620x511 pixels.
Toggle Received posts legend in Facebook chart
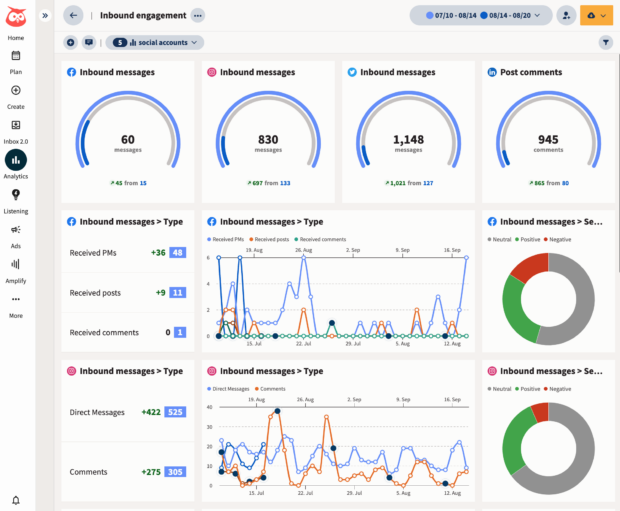point(270,240)
